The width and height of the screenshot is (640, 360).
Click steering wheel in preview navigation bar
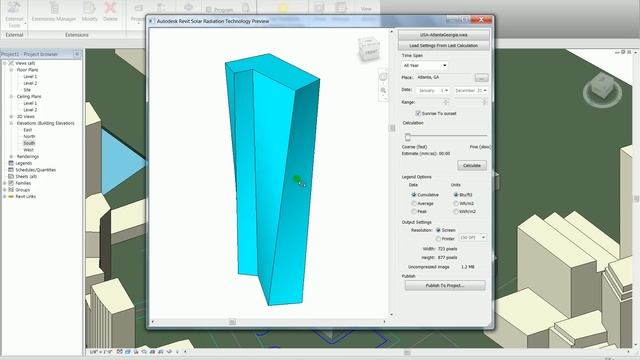pyautogui.click(x=383, y=77)
